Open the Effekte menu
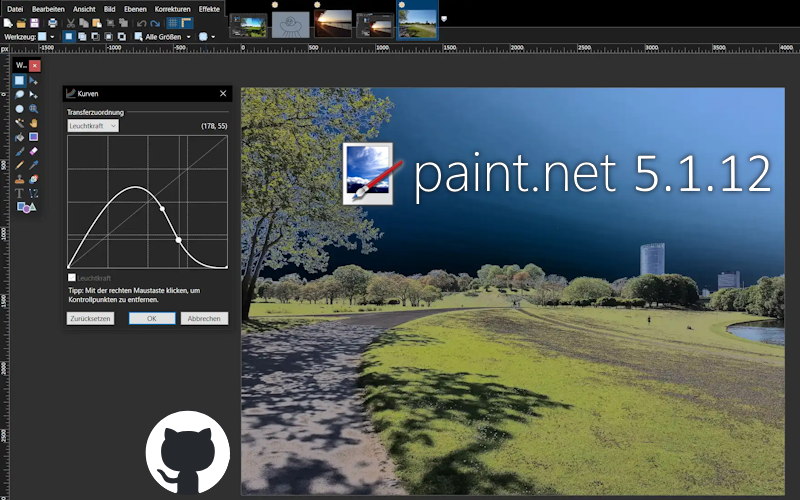Viewport: 800px width, 500px height. [x=209, y=8]
